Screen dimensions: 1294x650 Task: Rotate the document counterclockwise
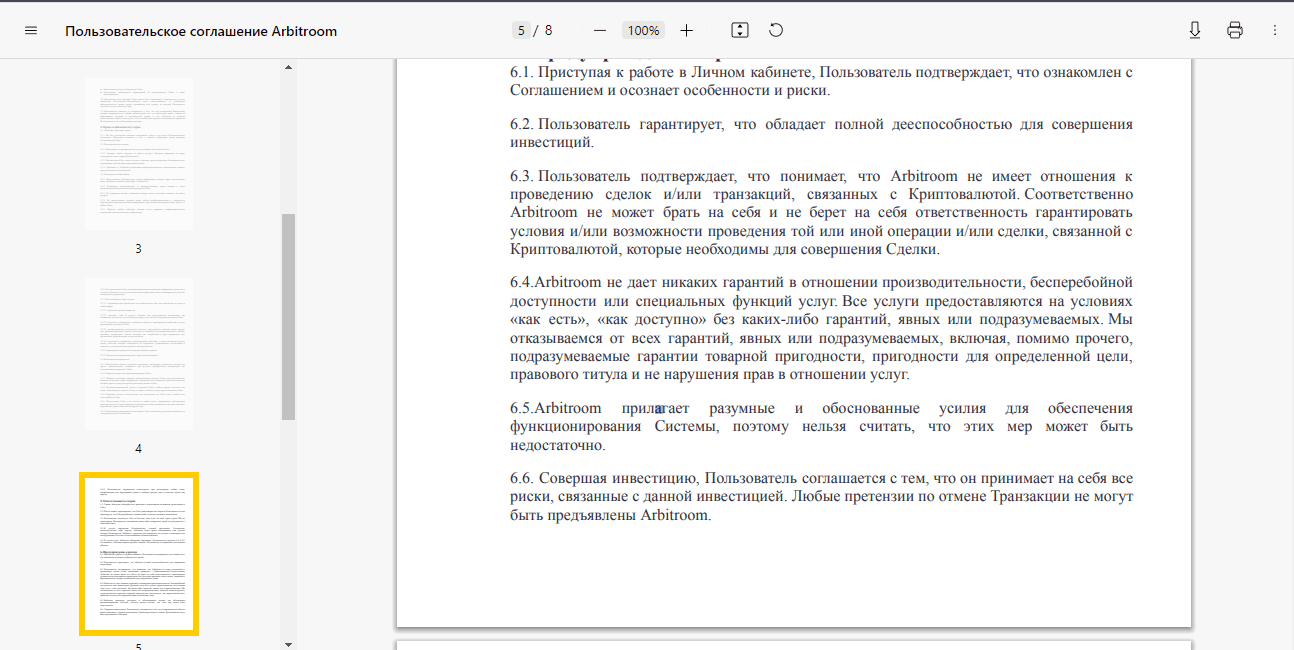[x=776, y=31]
